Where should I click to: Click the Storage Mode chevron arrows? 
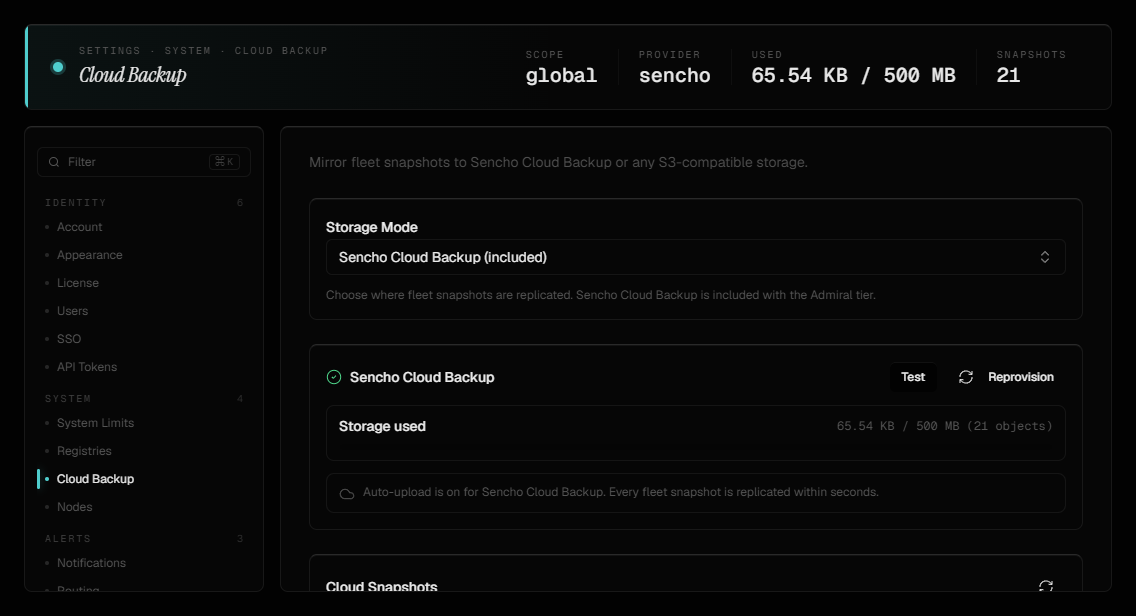click(x=1045, y=257)
